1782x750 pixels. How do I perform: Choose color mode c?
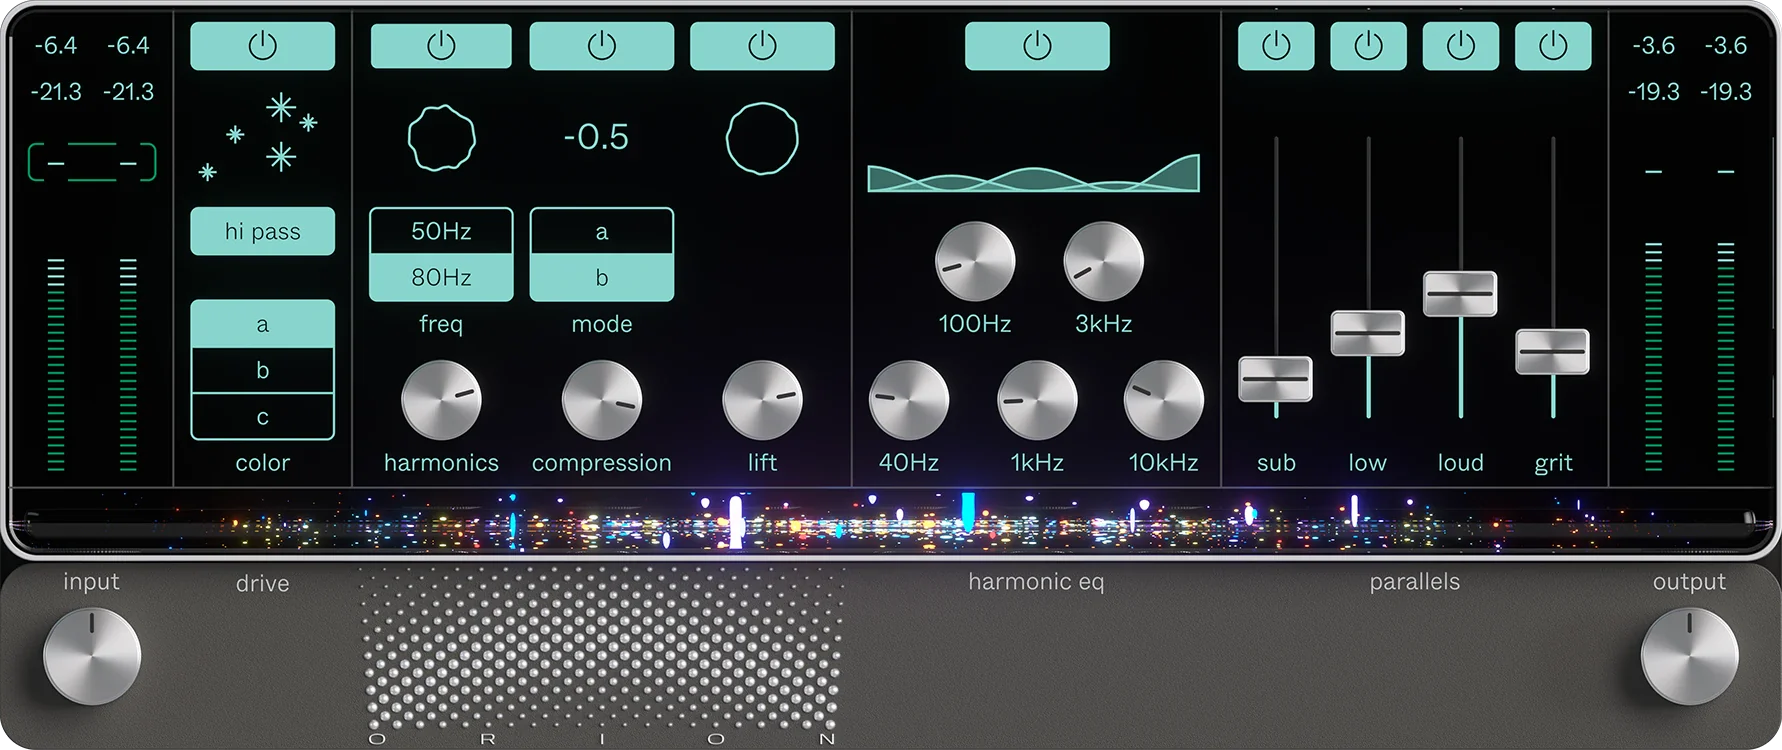click(x=262, y=417)
